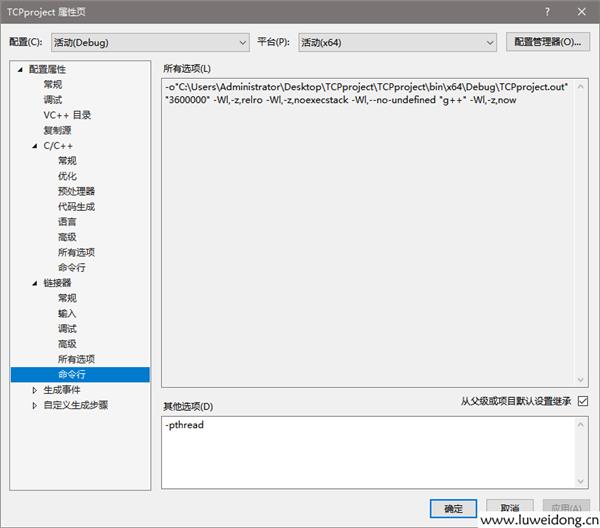600x528 pixels.
Task: Click the 取消 button
Action: (x=509, y=507)
